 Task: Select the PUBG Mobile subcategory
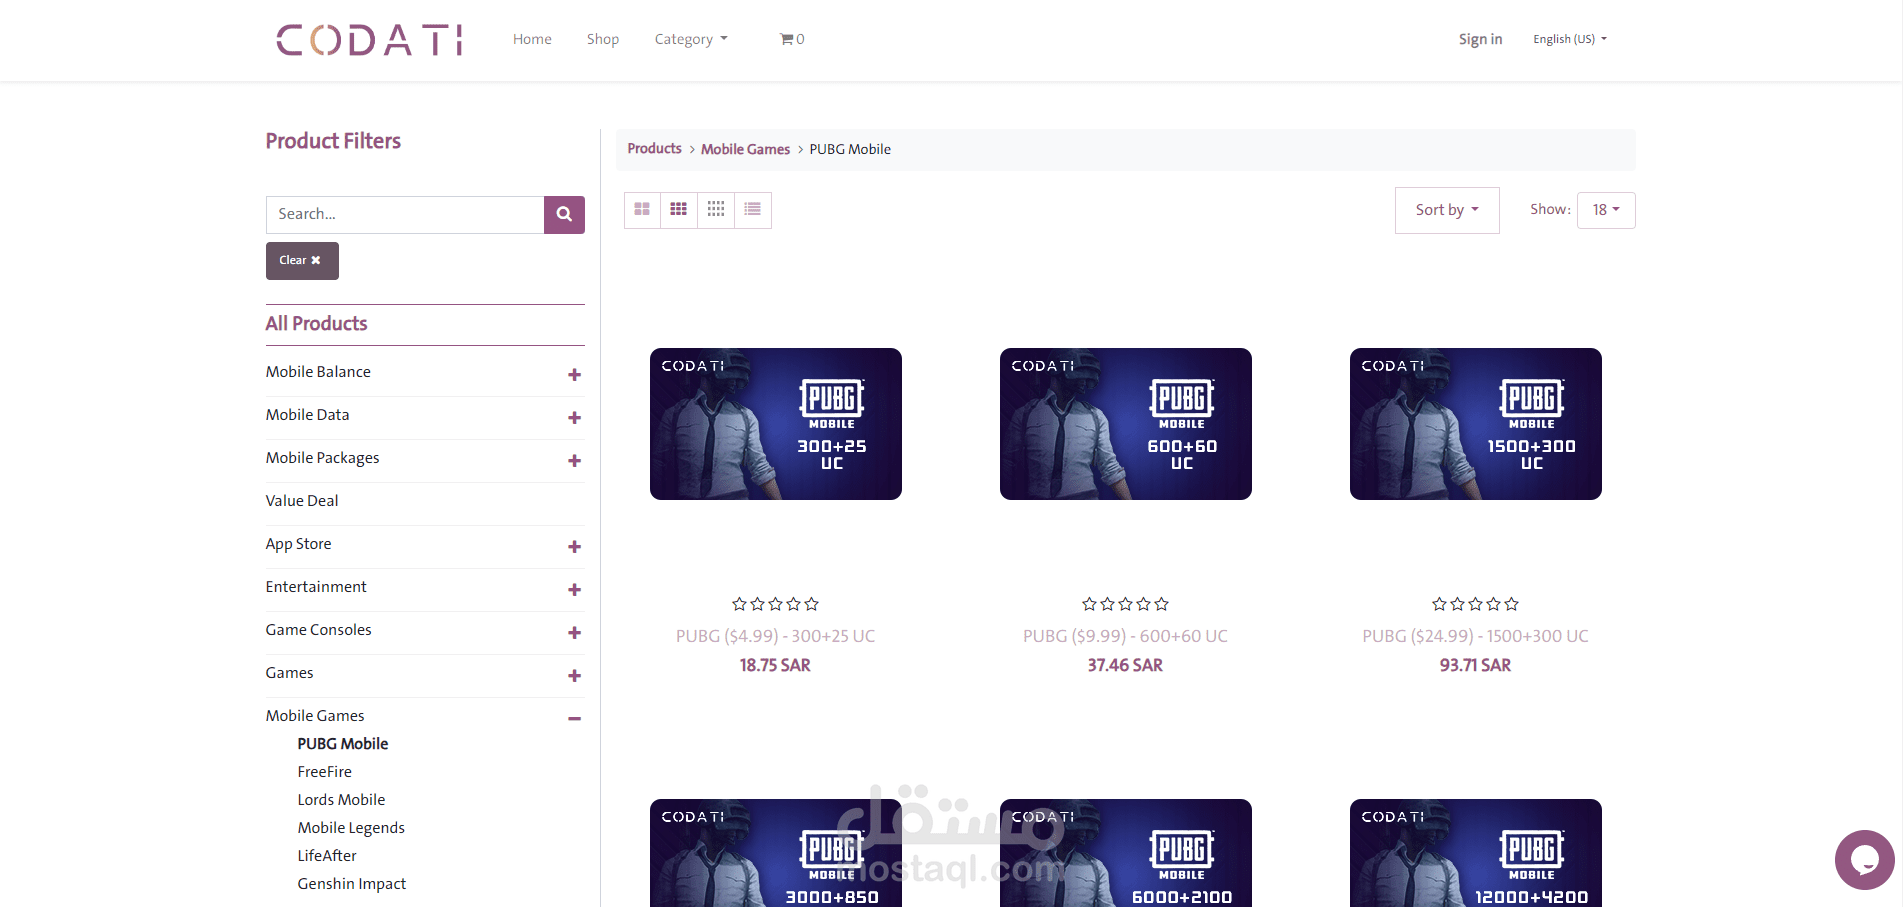coord(343,744)
